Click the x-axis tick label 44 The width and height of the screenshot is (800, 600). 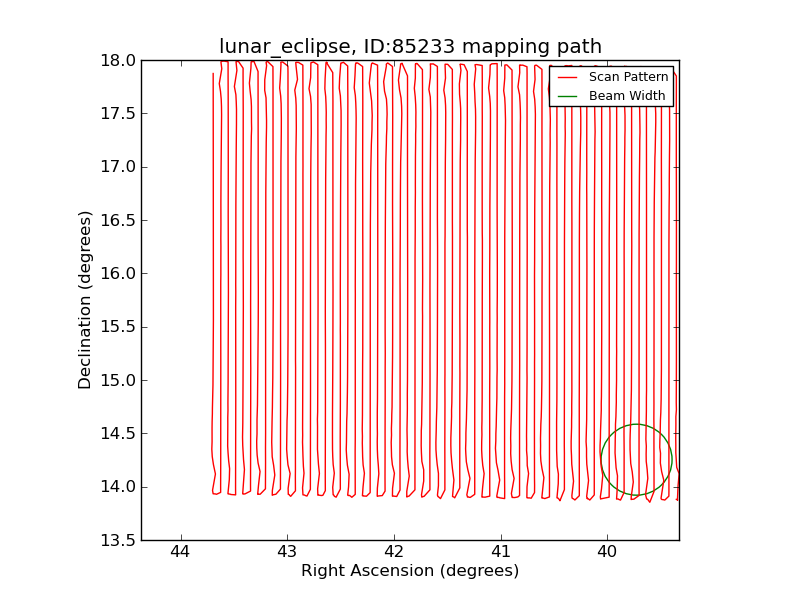(181, 552)
